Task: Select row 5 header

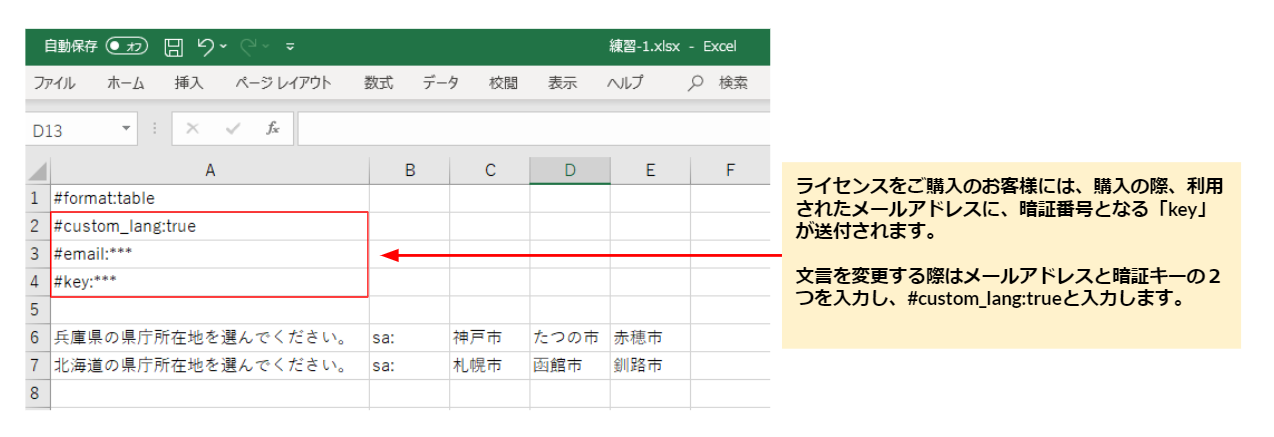Action: click(x=38, y=310)
